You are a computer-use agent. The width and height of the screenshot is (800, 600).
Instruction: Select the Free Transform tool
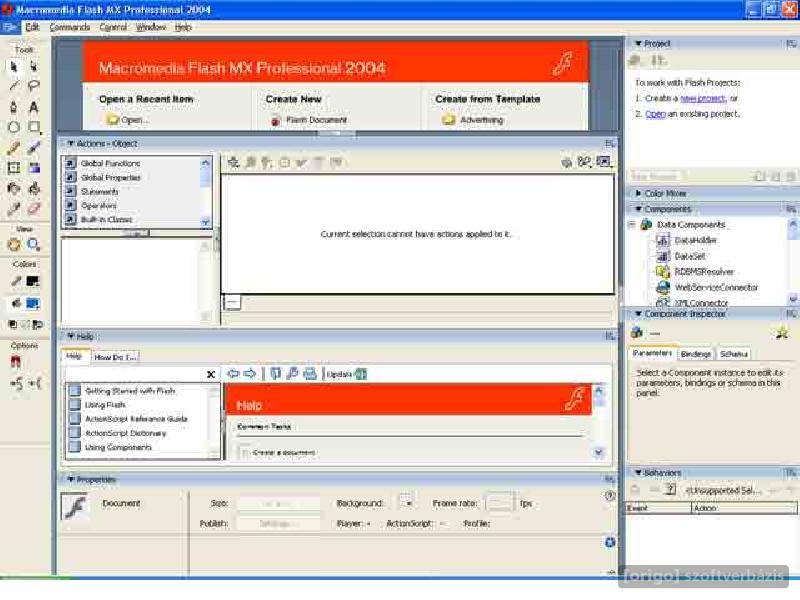[x=14, y=168]
